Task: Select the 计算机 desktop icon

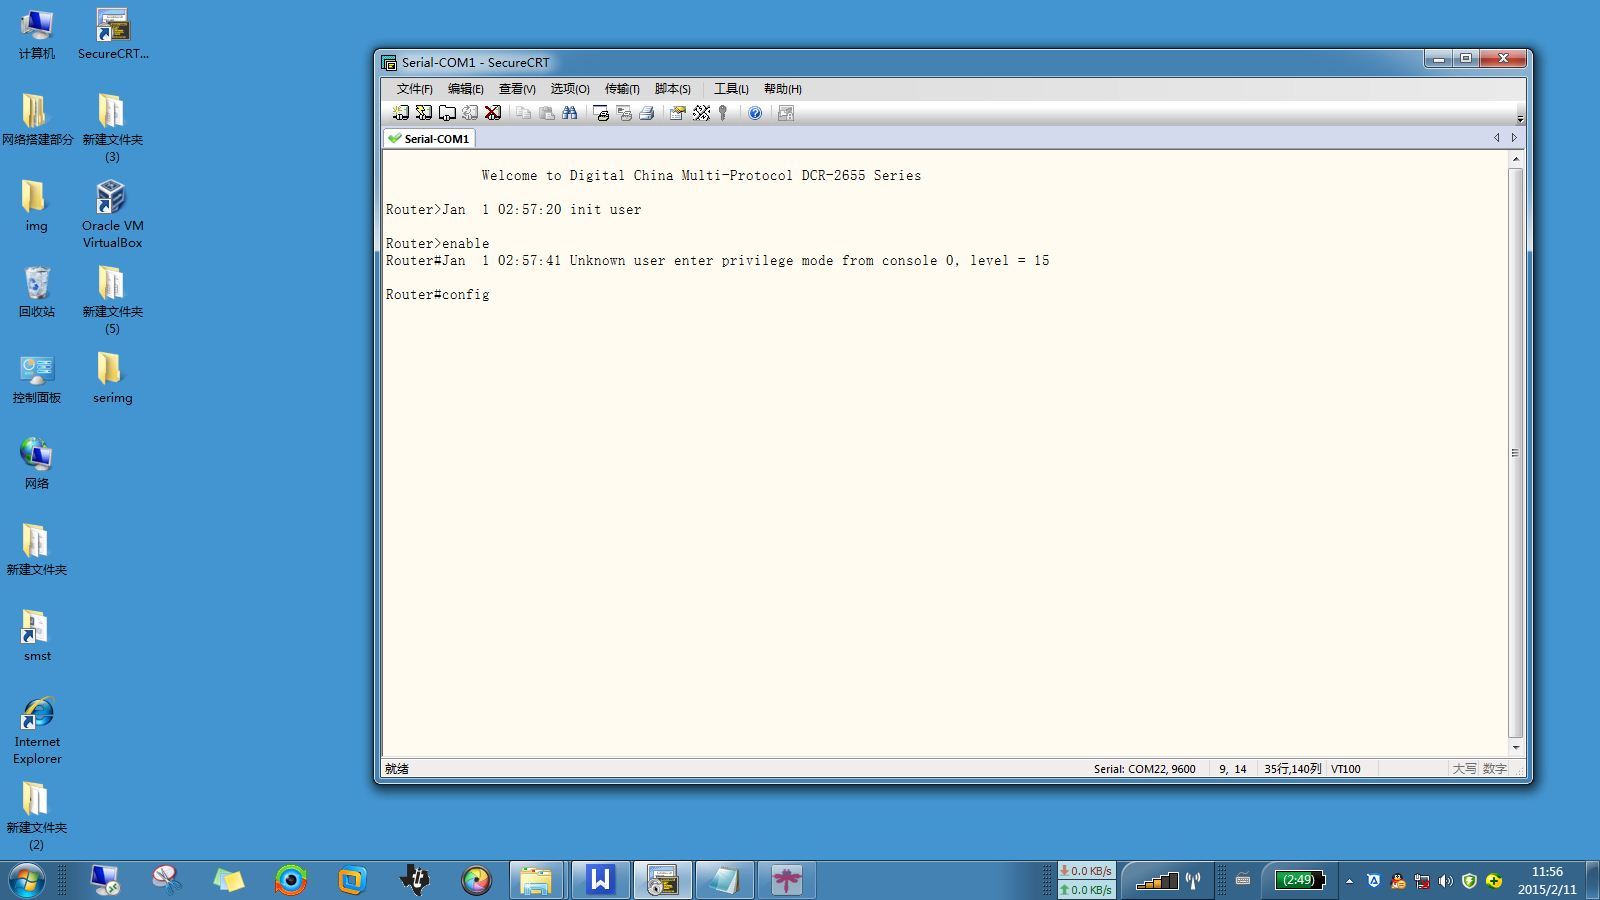Action: click(37, 34)
